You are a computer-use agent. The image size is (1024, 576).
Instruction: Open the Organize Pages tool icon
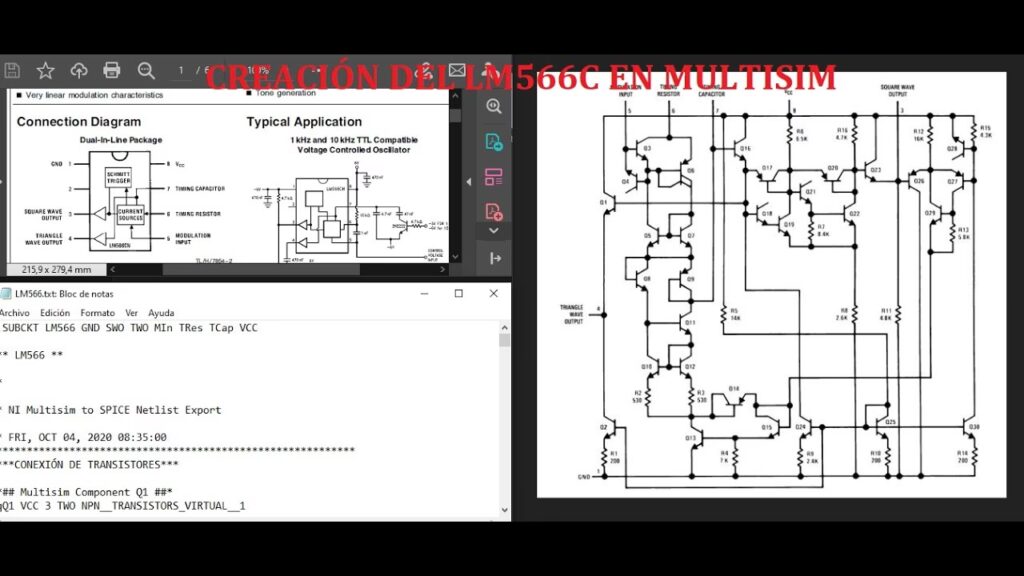coord(494,177)
